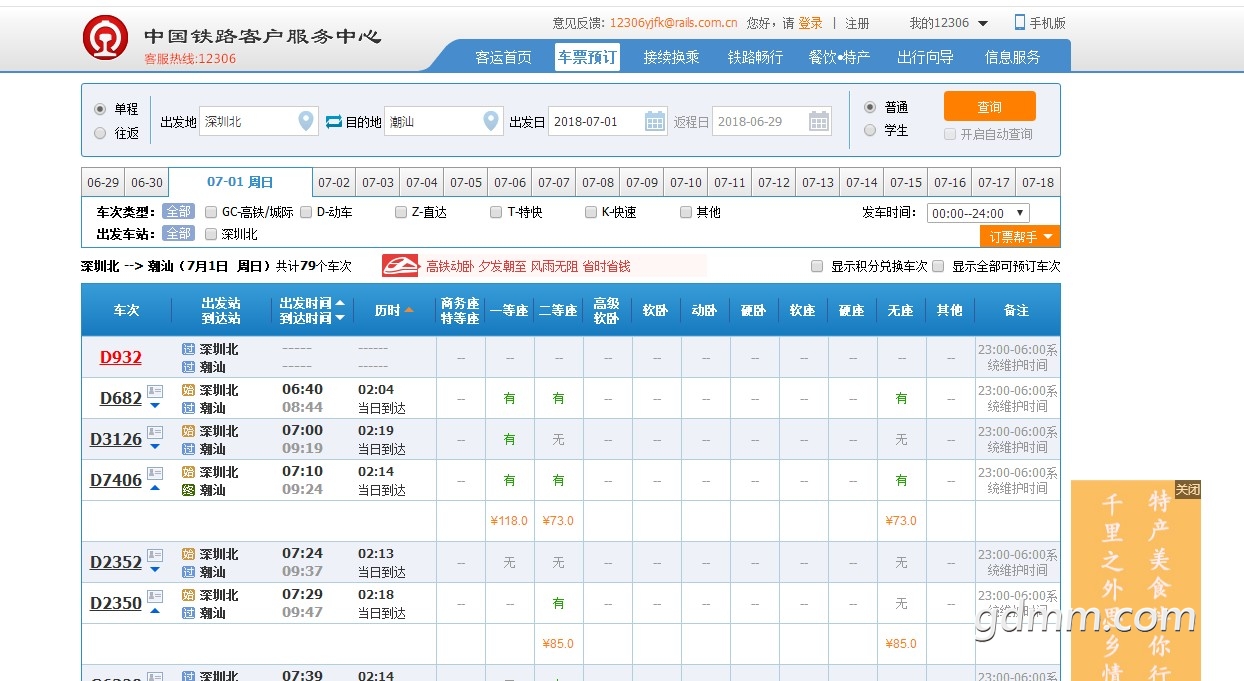Screen dimensions: 1244x681
Task: Expand price details arrow for D3126
Action: click(x=155, y=446)
